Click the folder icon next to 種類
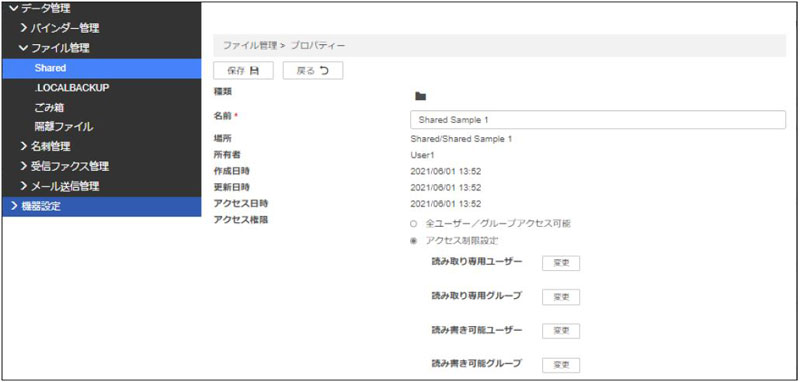This screenshot has height=382, width=800. point(420,96)
